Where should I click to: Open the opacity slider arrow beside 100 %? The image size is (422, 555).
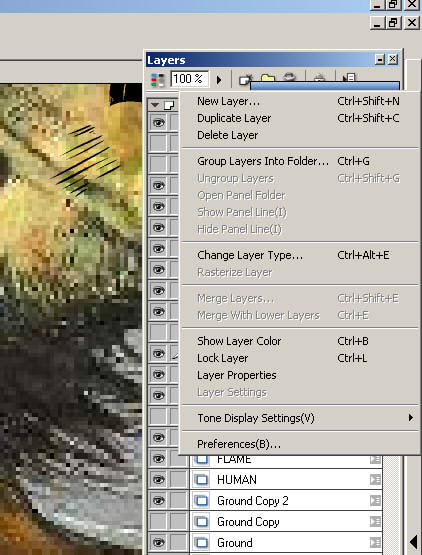pos(219,80)
